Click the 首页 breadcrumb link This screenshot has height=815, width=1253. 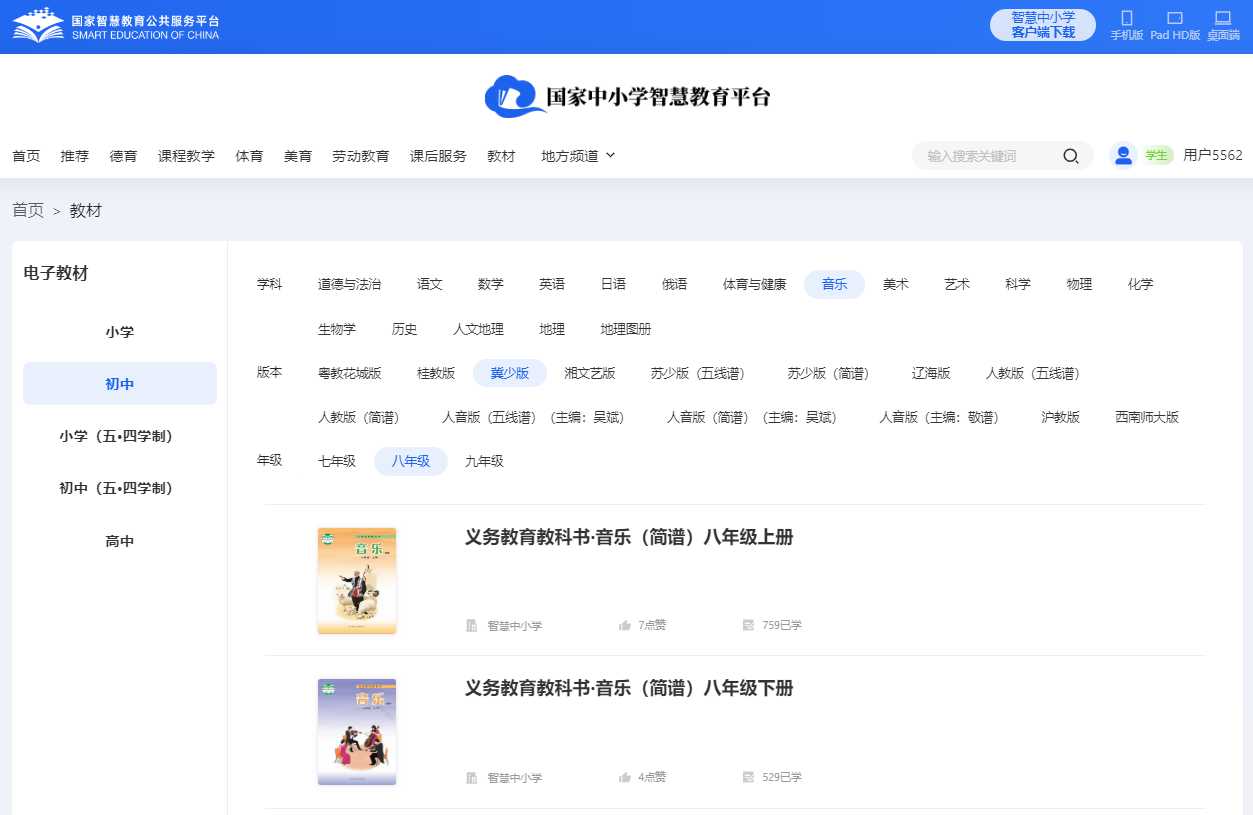pos(28,210)
